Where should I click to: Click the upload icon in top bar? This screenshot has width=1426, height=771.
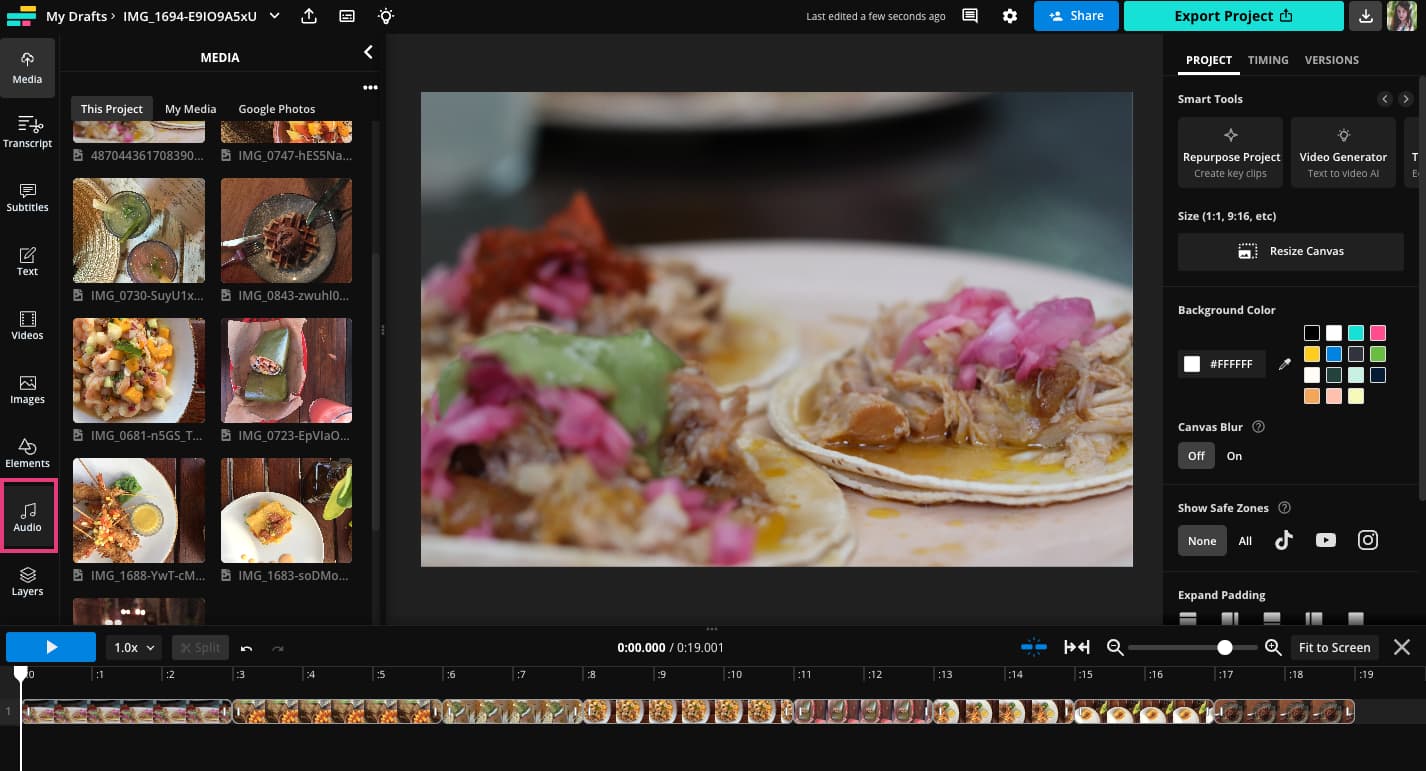click(x=309, y=16)
